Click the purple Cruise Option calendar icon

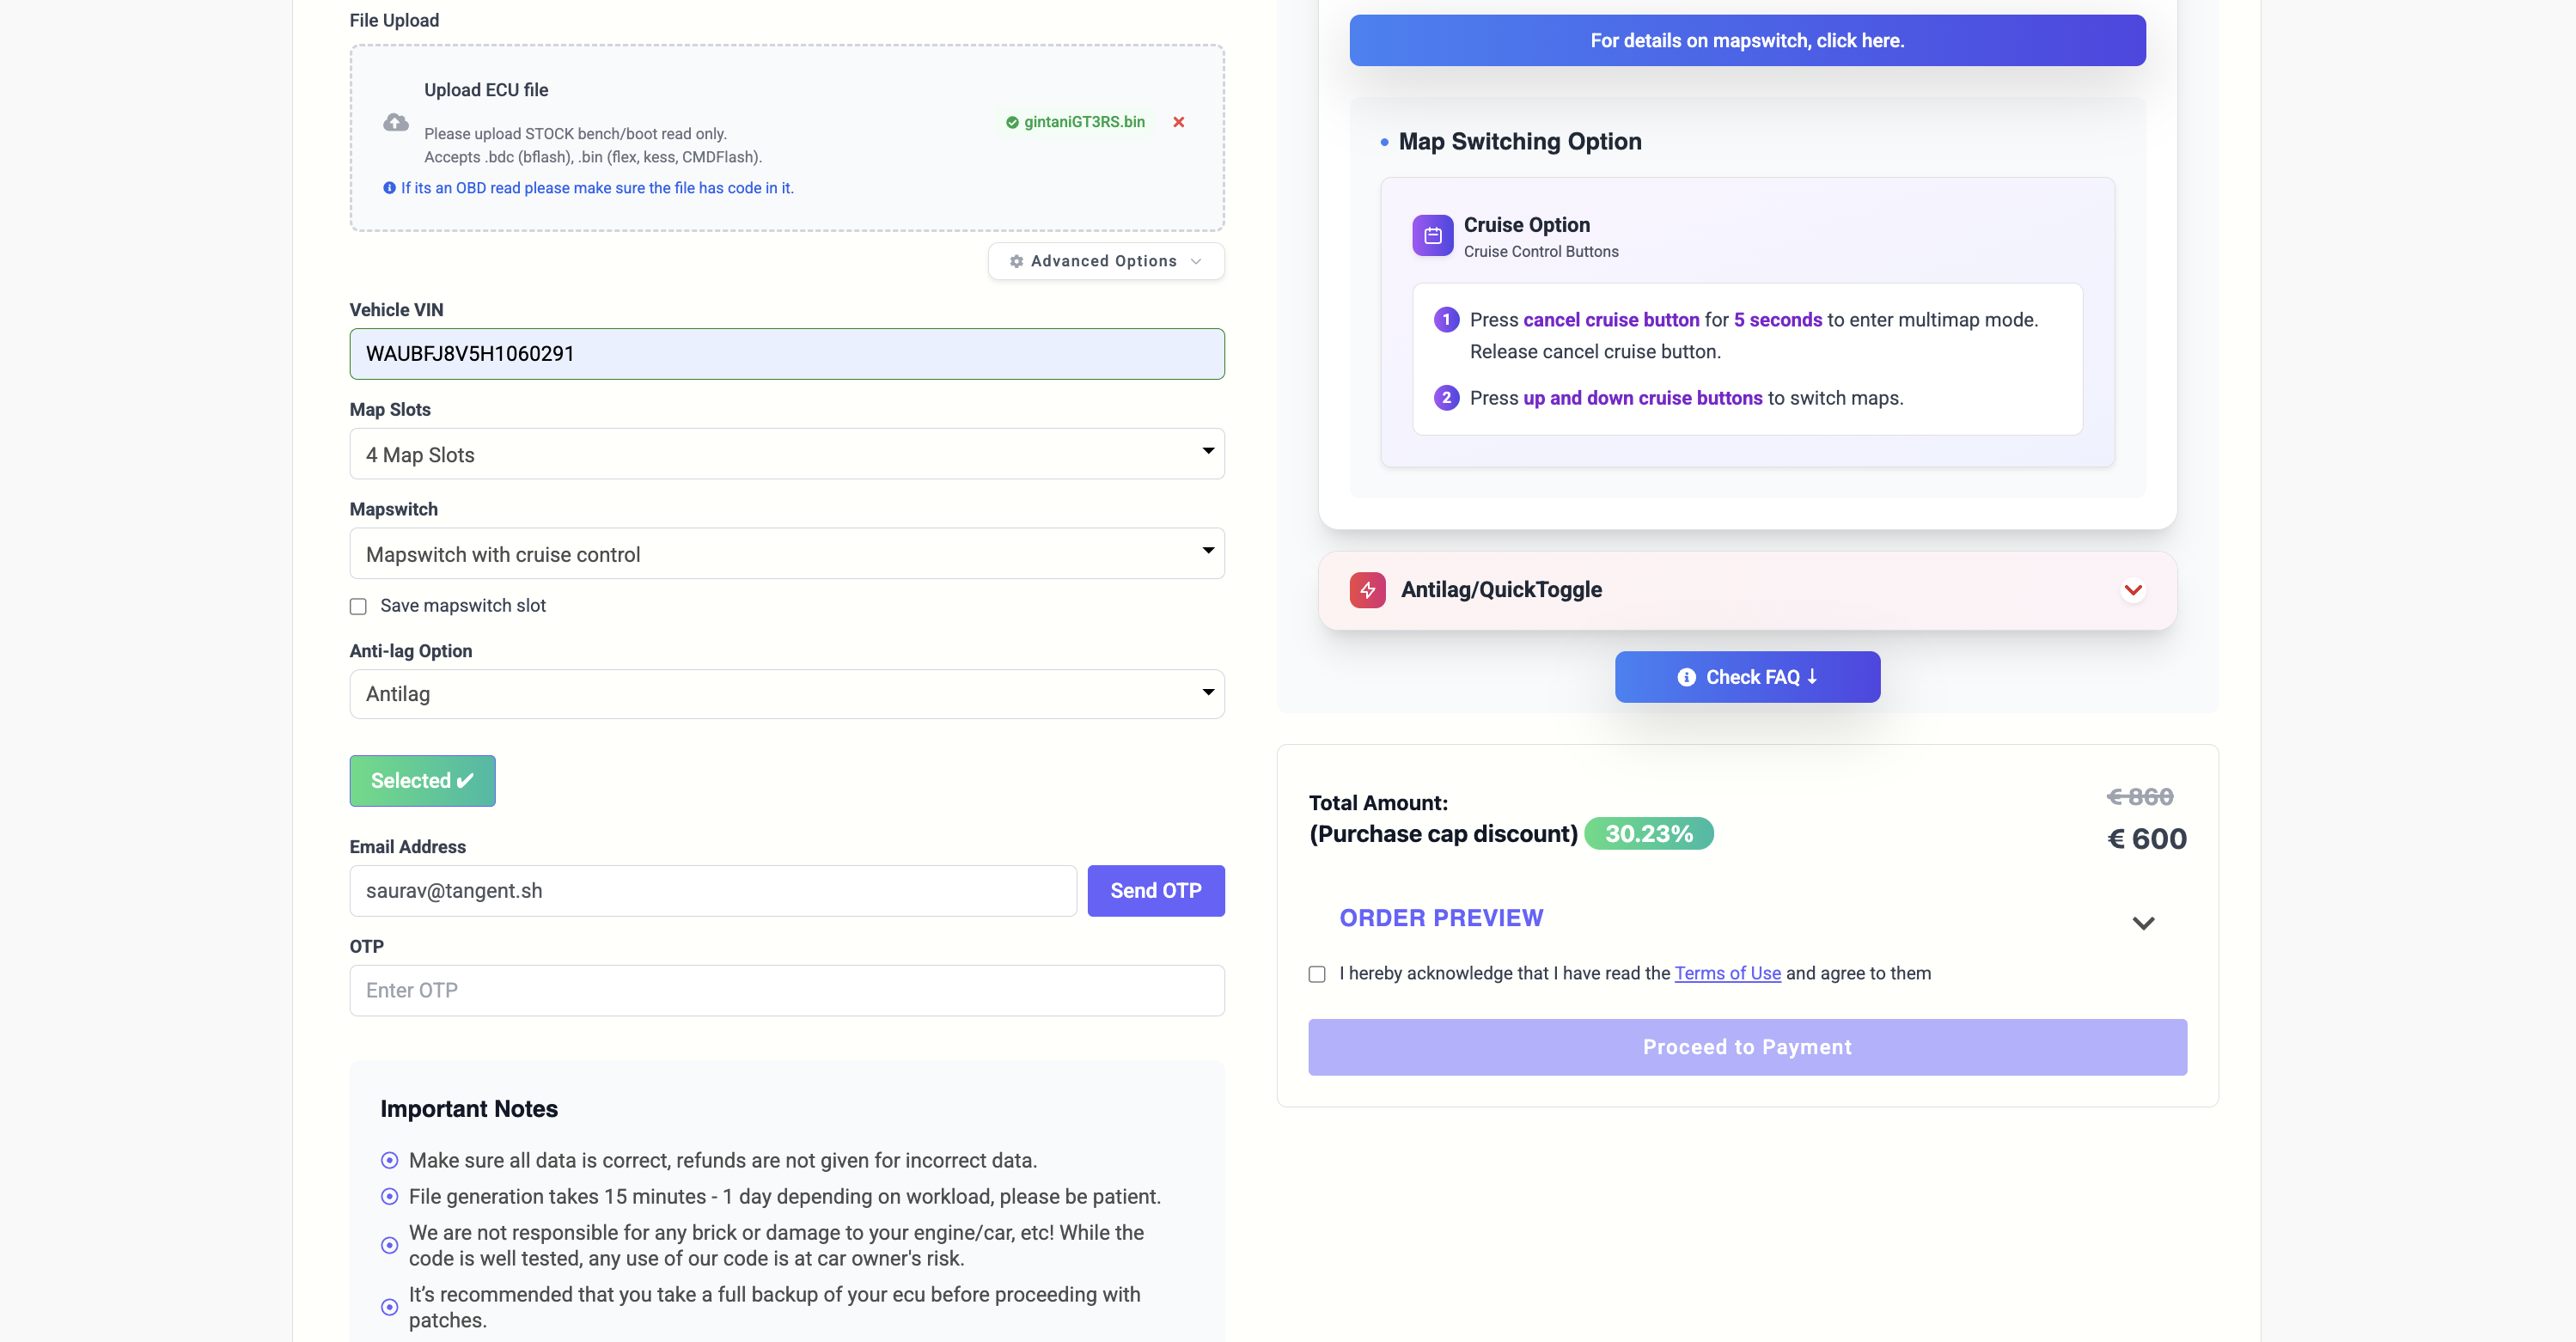[x=1432, y=236]
